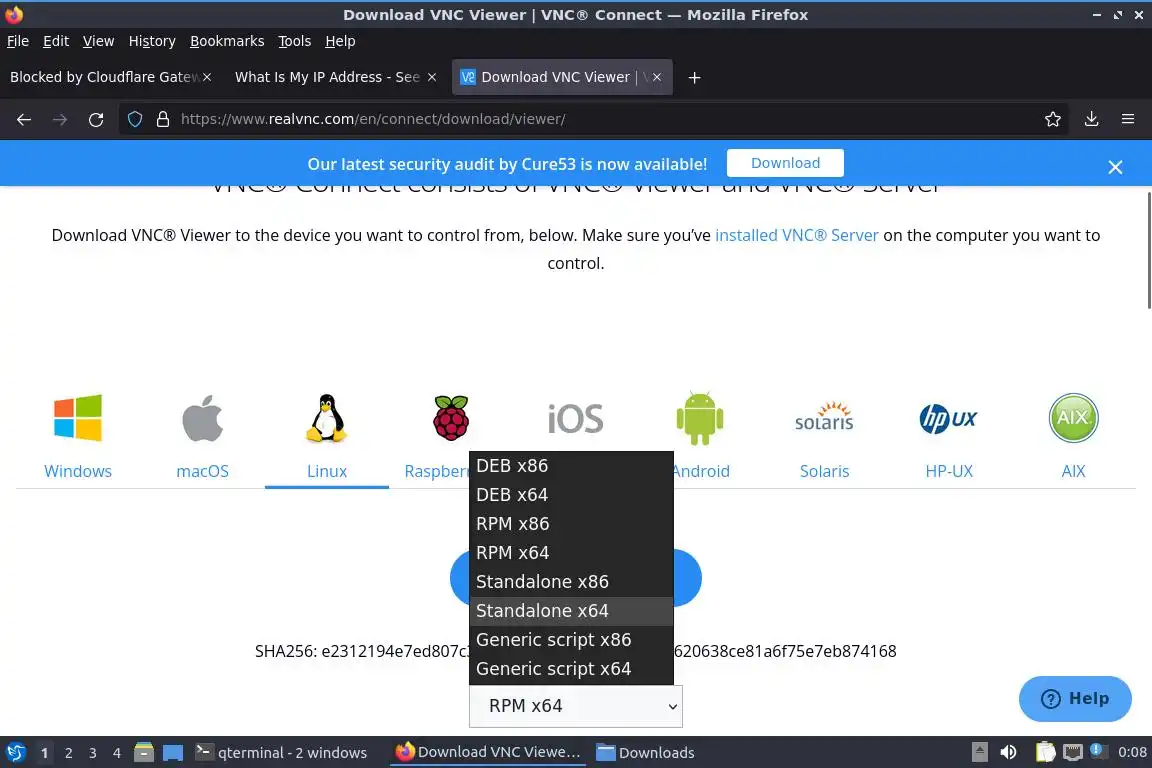Click the Solaris platform text link

click(x=824, y=471)
